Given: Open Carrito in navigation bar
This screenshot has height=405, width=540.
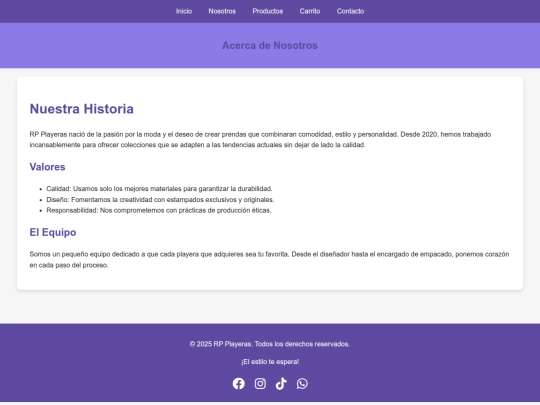Looking at the screenshot, I should click(x=310, y=11).
